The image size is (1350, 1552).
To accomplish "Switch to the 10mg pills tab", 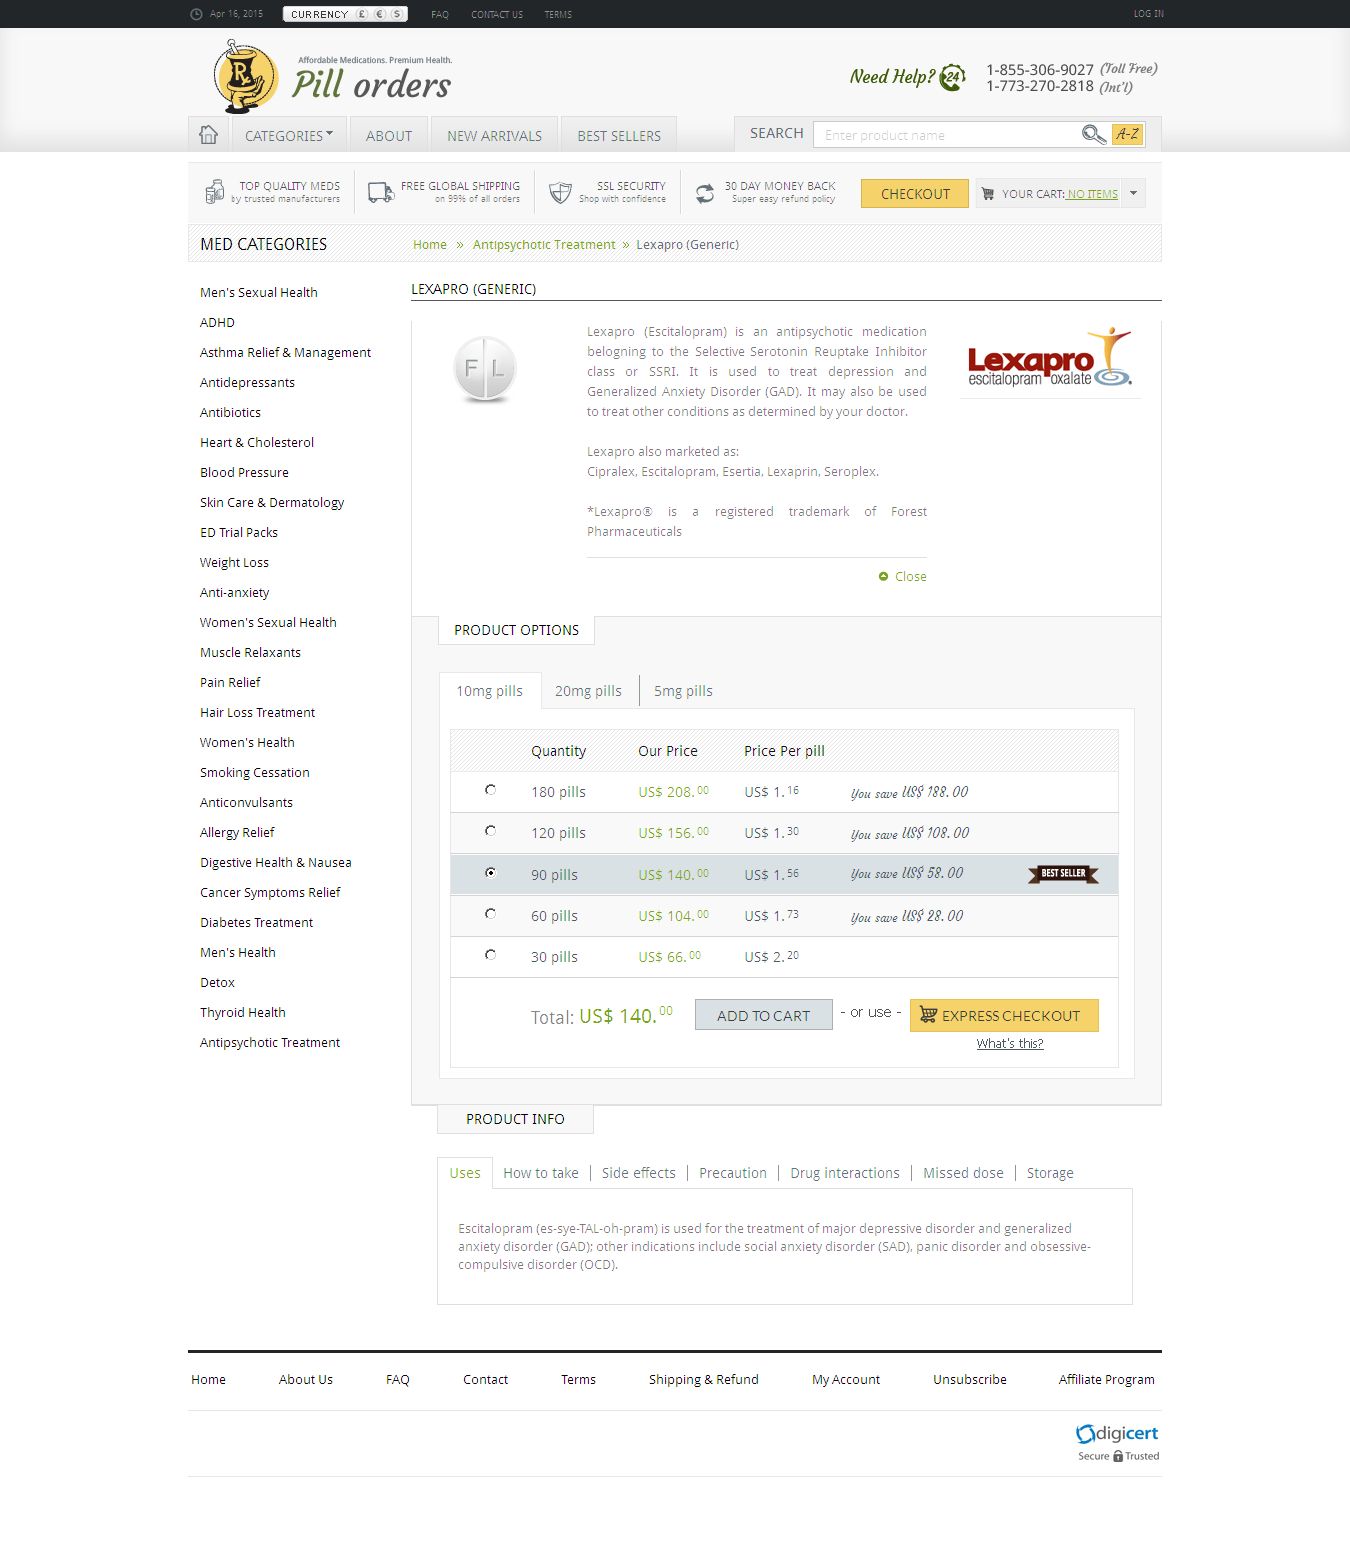I will (x=490, y=691).
